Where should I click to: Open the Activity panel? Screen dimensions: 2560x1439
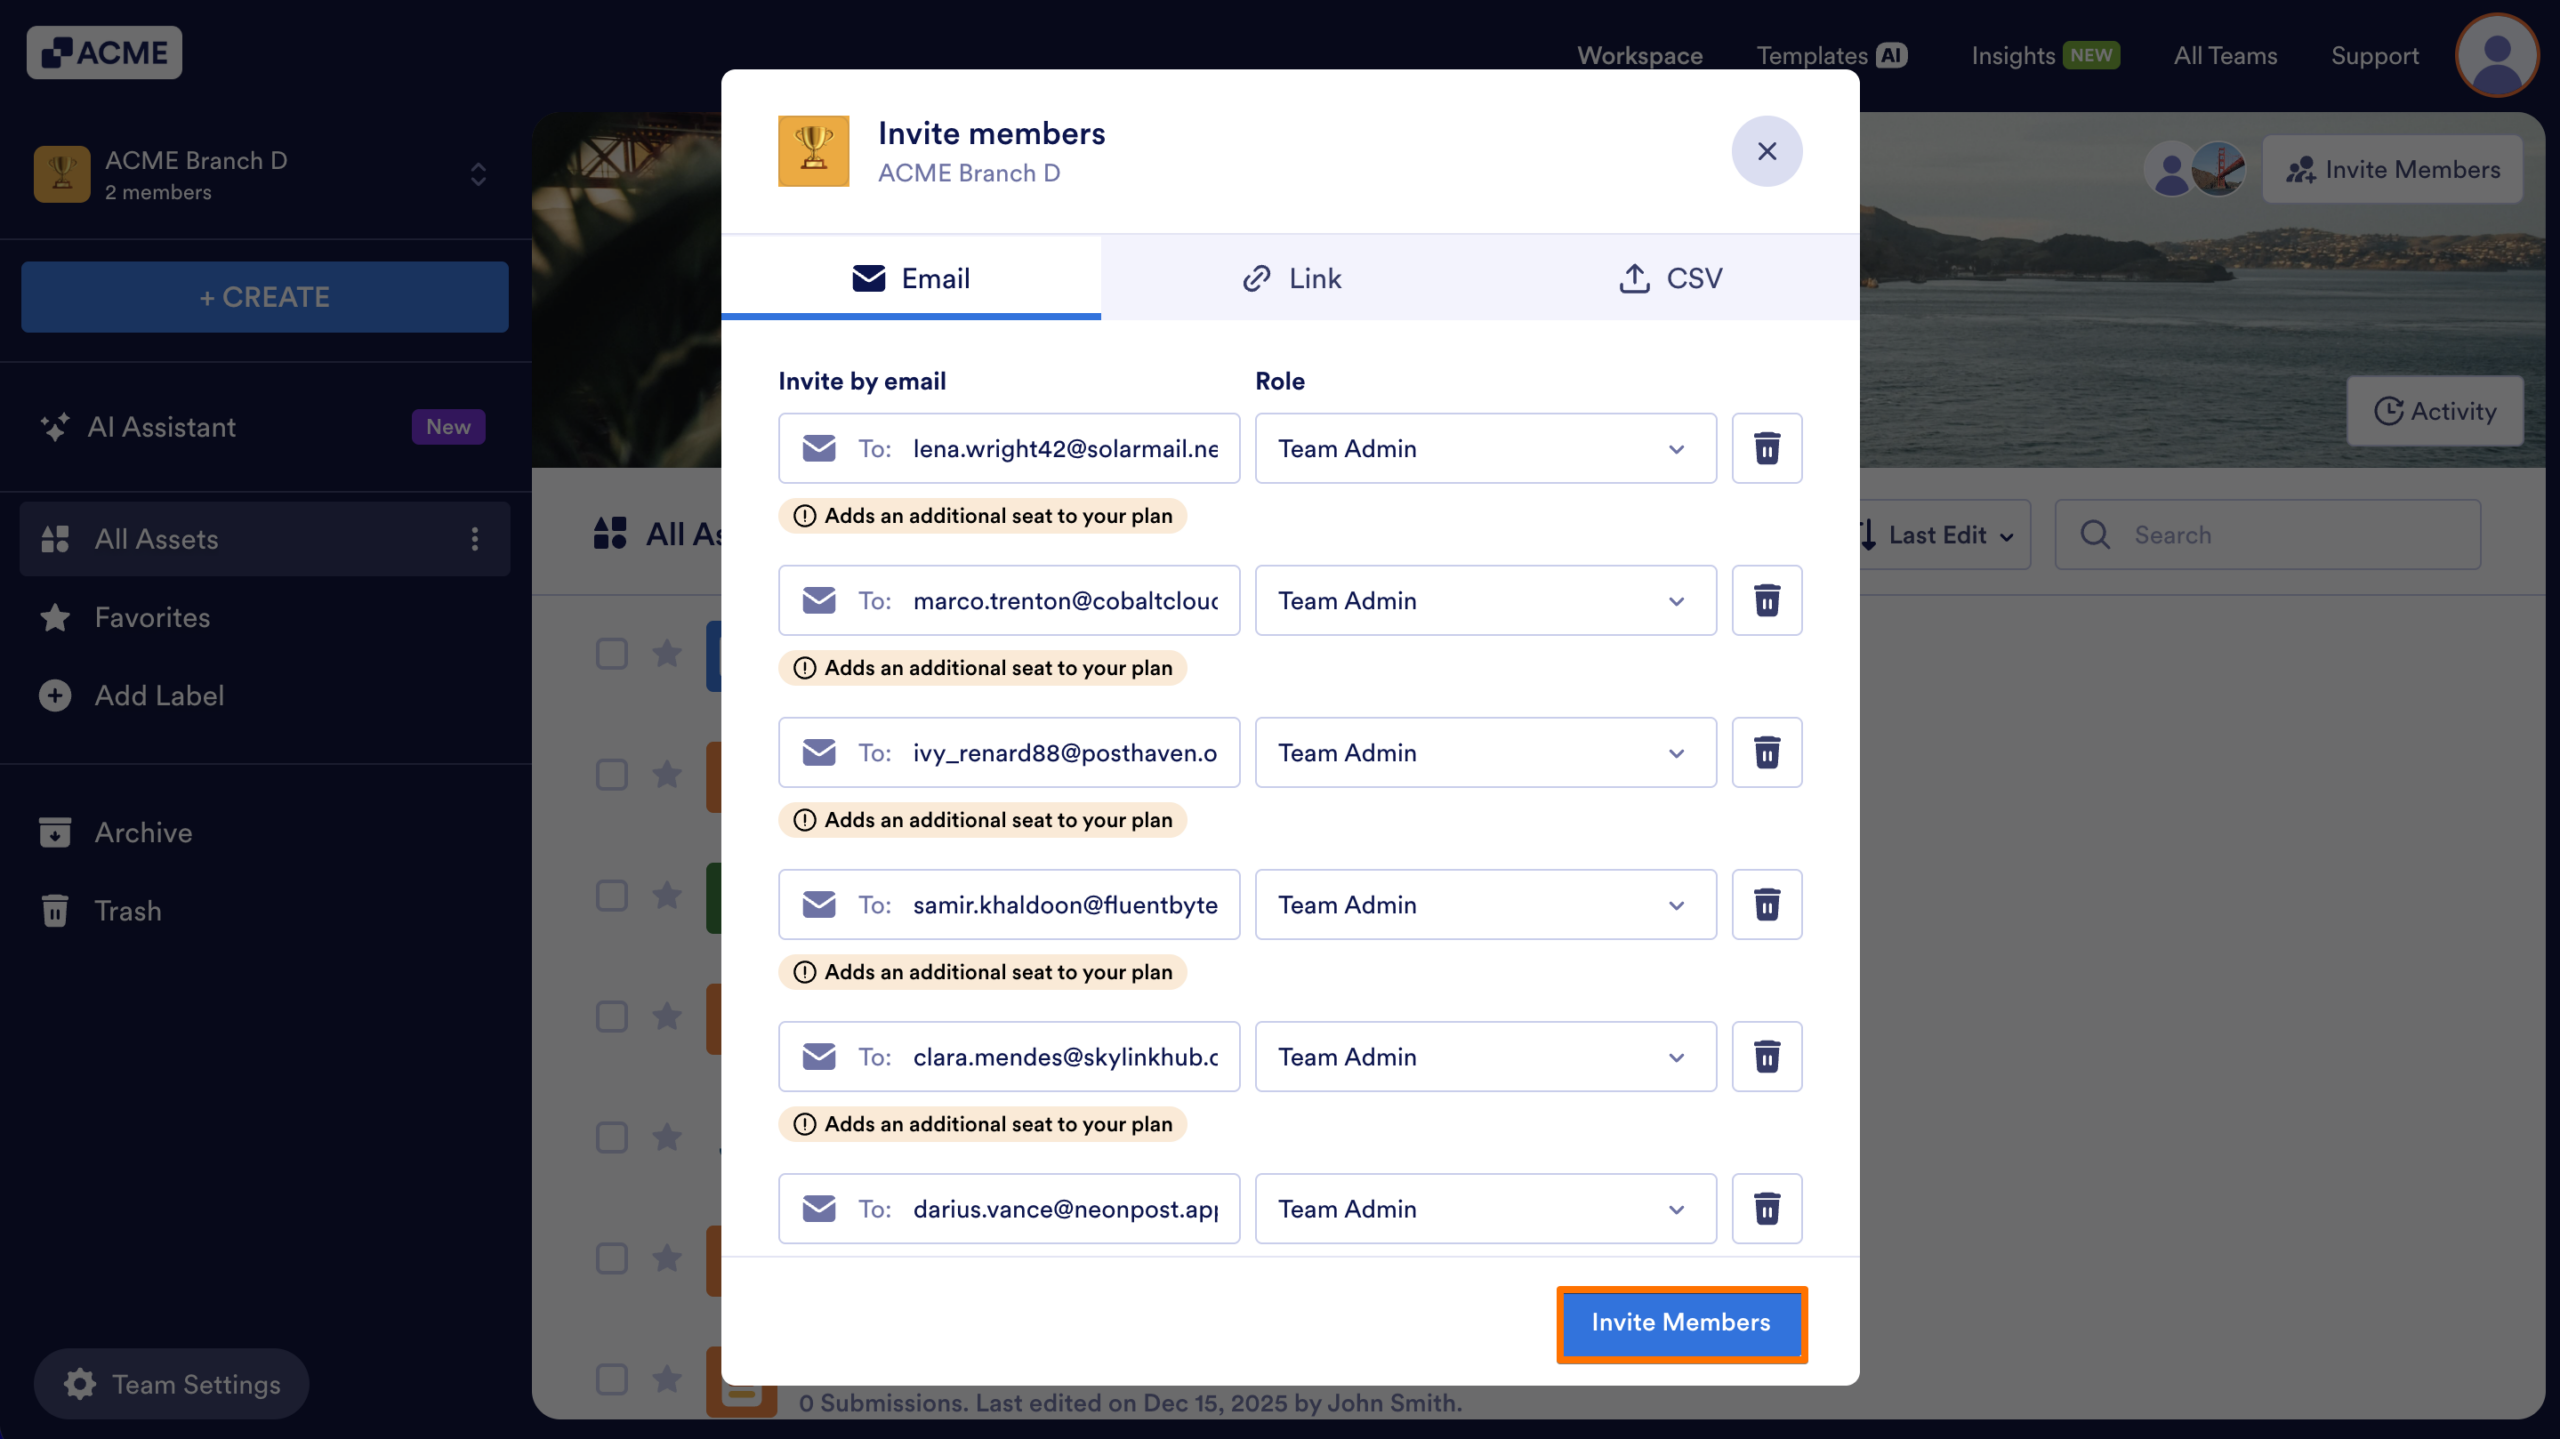(2435, 411)
